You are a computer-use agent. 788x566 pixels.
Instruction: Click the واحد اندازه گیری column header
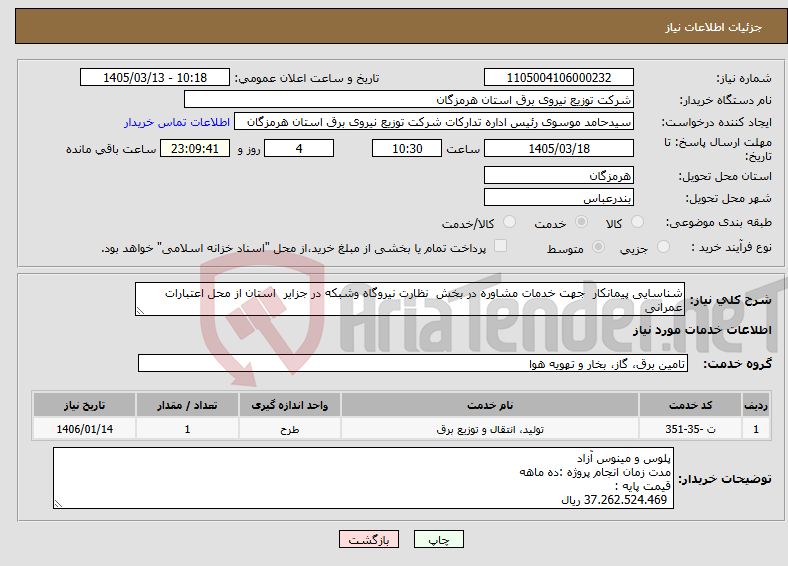[x=289, y=405]
